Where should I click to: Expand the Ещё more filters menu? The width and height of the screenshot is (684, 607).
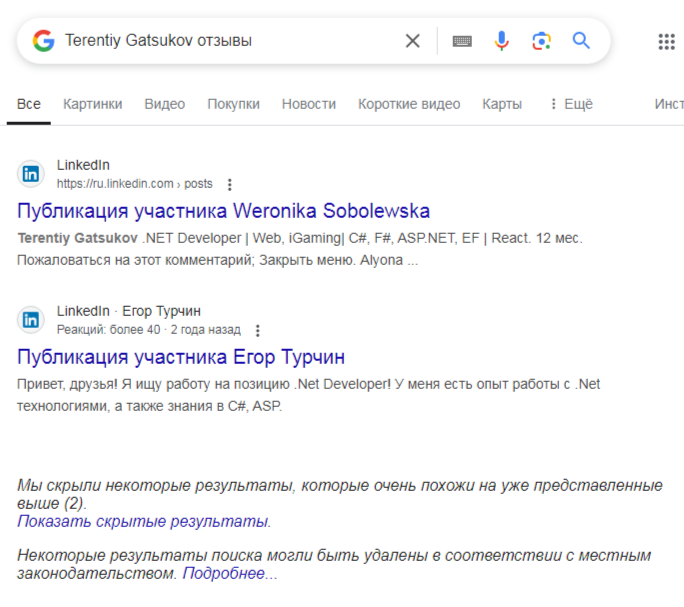coord(570,104)
